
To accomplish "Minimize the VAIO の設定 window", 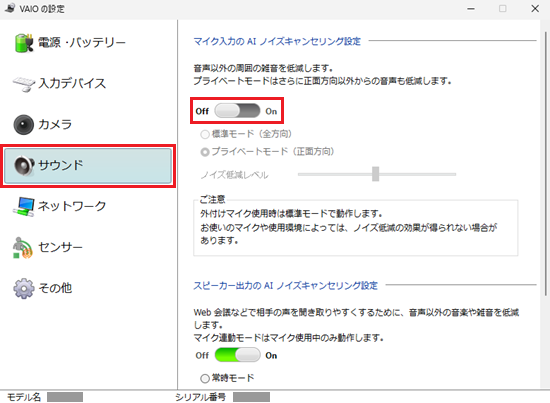I will (471, 8).
